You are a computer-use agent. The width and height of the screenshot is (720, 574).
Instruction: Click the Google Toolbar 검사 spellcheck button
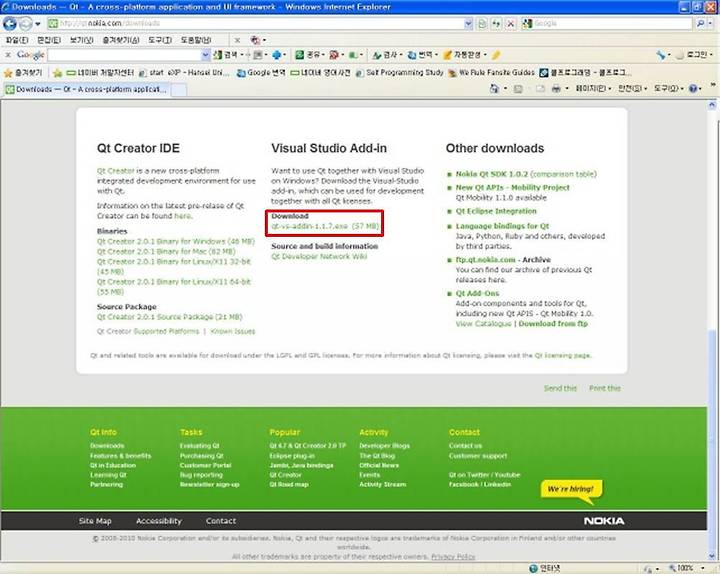point(385,55)
